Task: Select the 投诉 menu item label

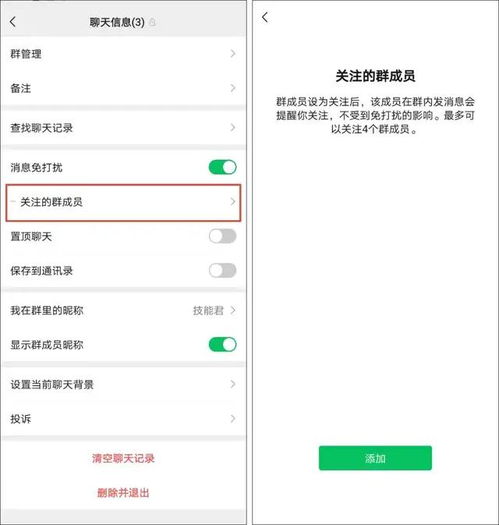Action: click(x=21, y=419)
